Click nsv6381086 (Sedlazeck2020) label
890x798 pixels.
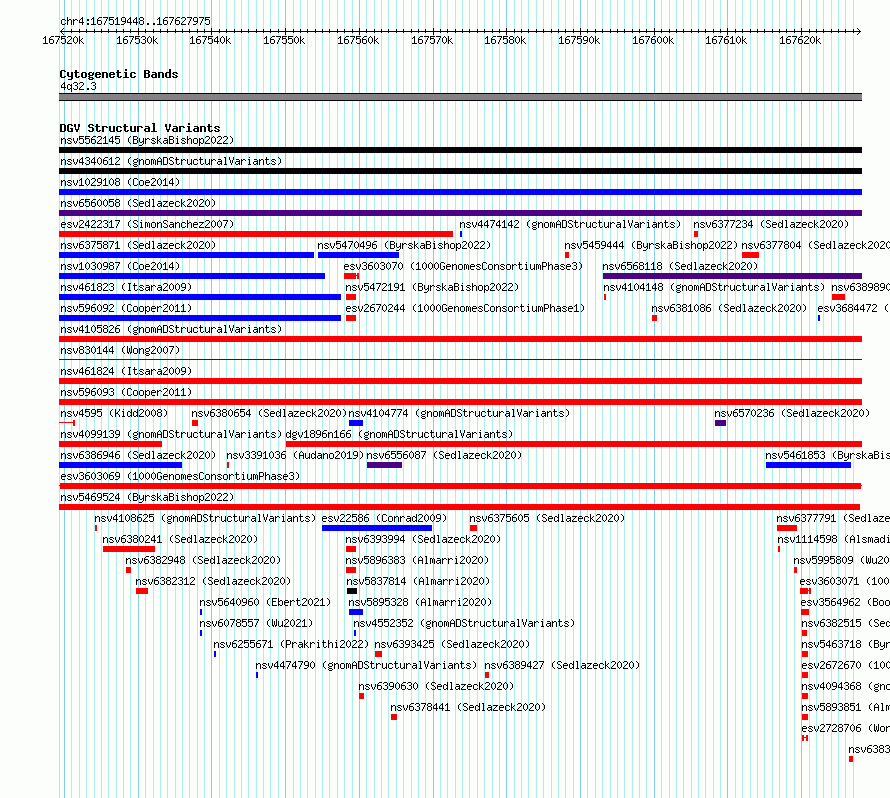tap(729, 308)
